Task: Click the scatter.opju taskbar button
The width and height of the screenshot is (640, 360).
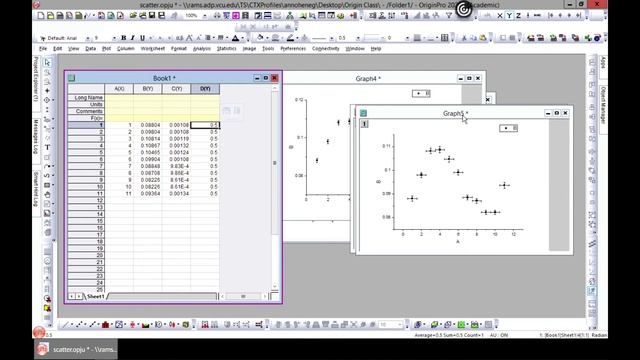Action: pos(76,349)
